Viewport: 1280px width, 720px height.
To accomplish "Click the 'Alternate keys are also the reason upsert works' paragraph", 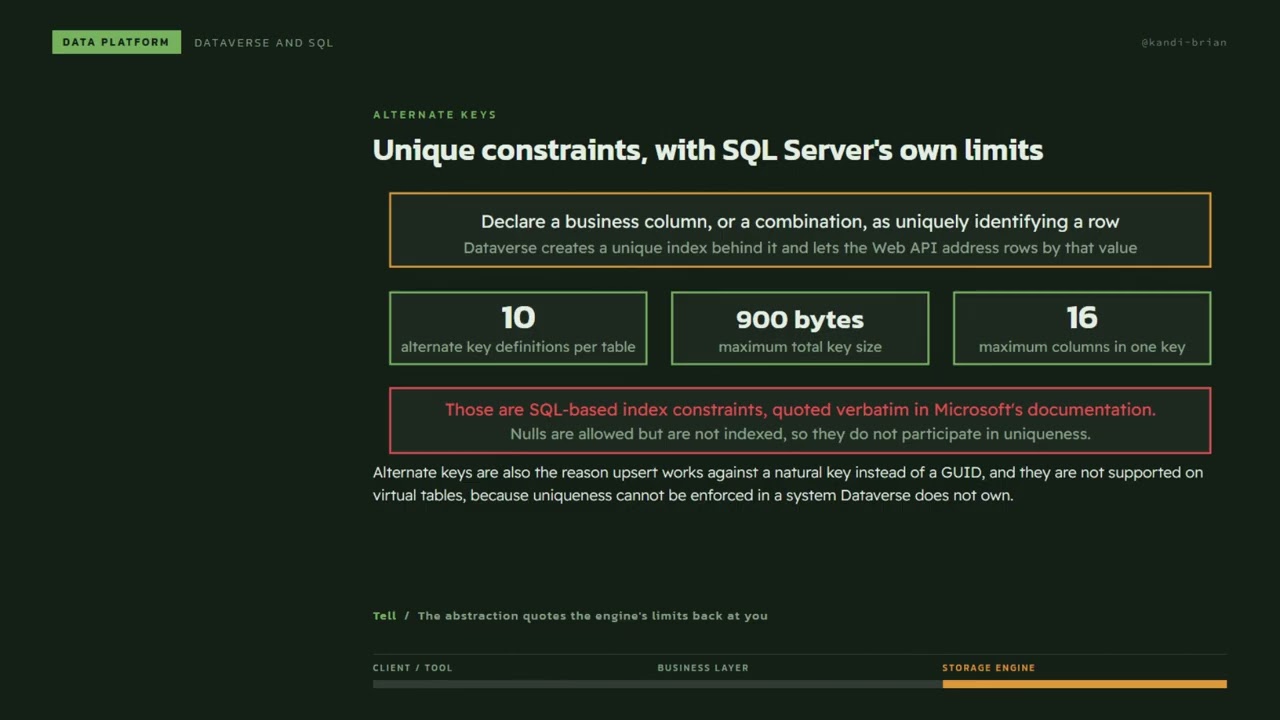I will [788, 484].
